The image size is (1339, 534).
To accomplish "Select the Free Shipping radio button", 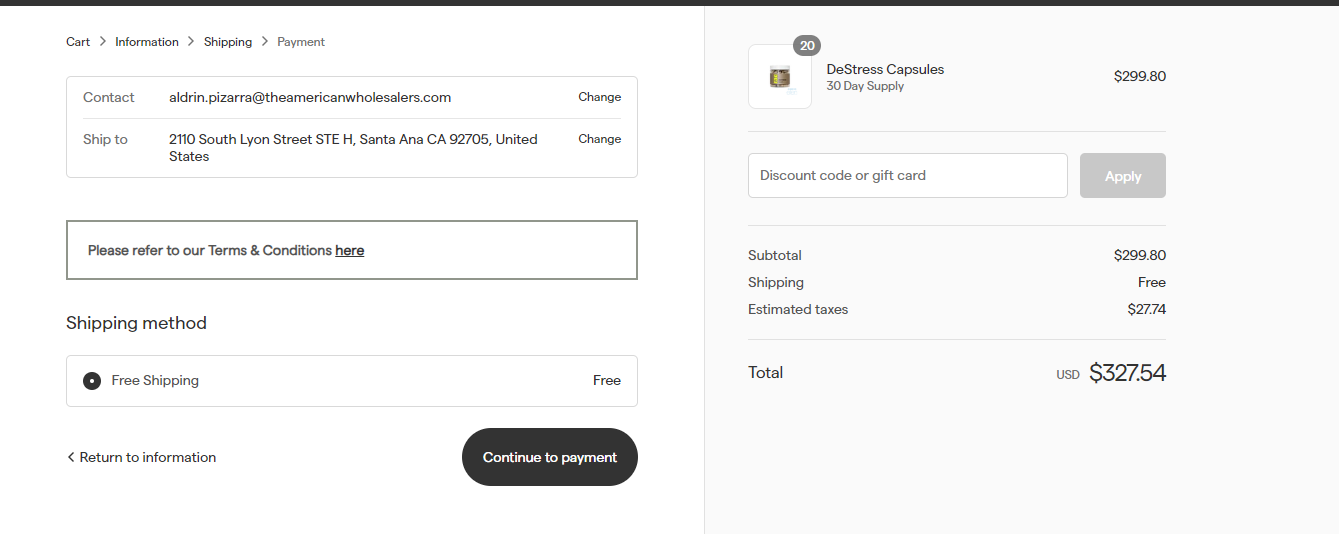I will coord(92,381).
